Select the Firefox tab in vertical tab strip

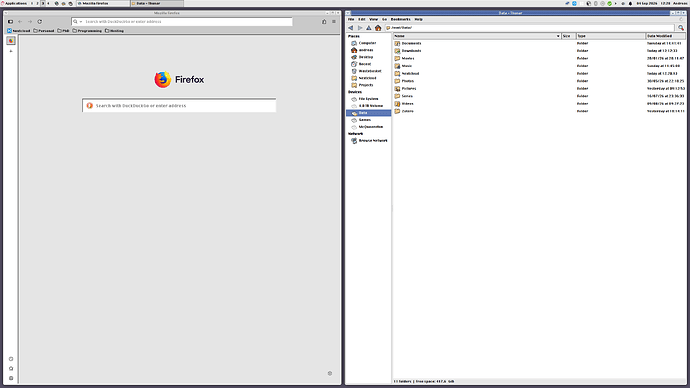11,40
